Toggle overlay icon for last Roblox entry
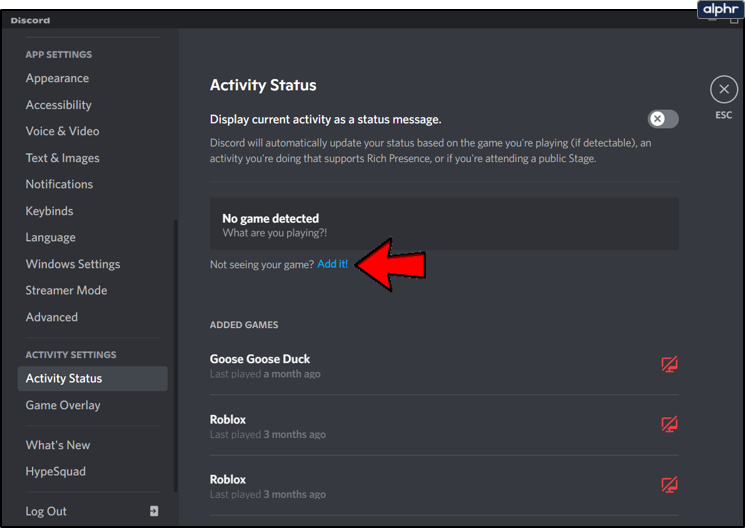The height and width of the screenshot is (528, 746). coord(669,485)
